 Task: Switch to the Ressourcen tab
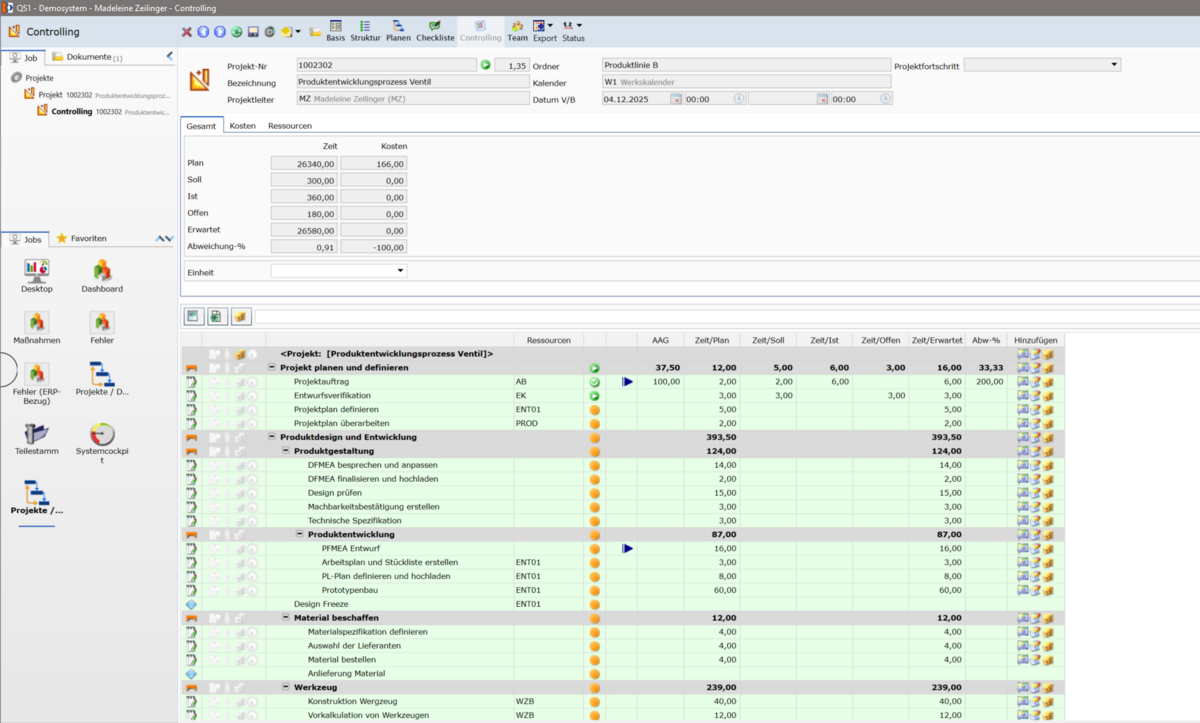pos(288,126)
